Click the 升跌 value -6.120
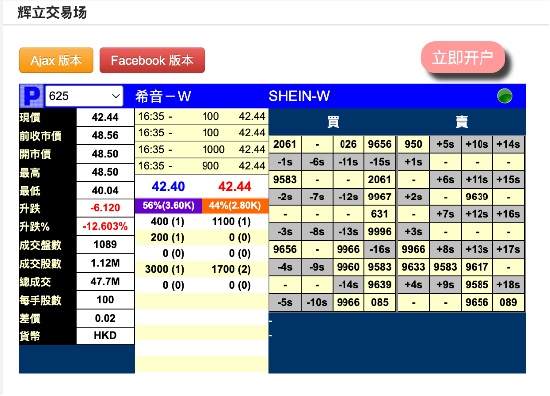The image size is (550, 396). 105,208
